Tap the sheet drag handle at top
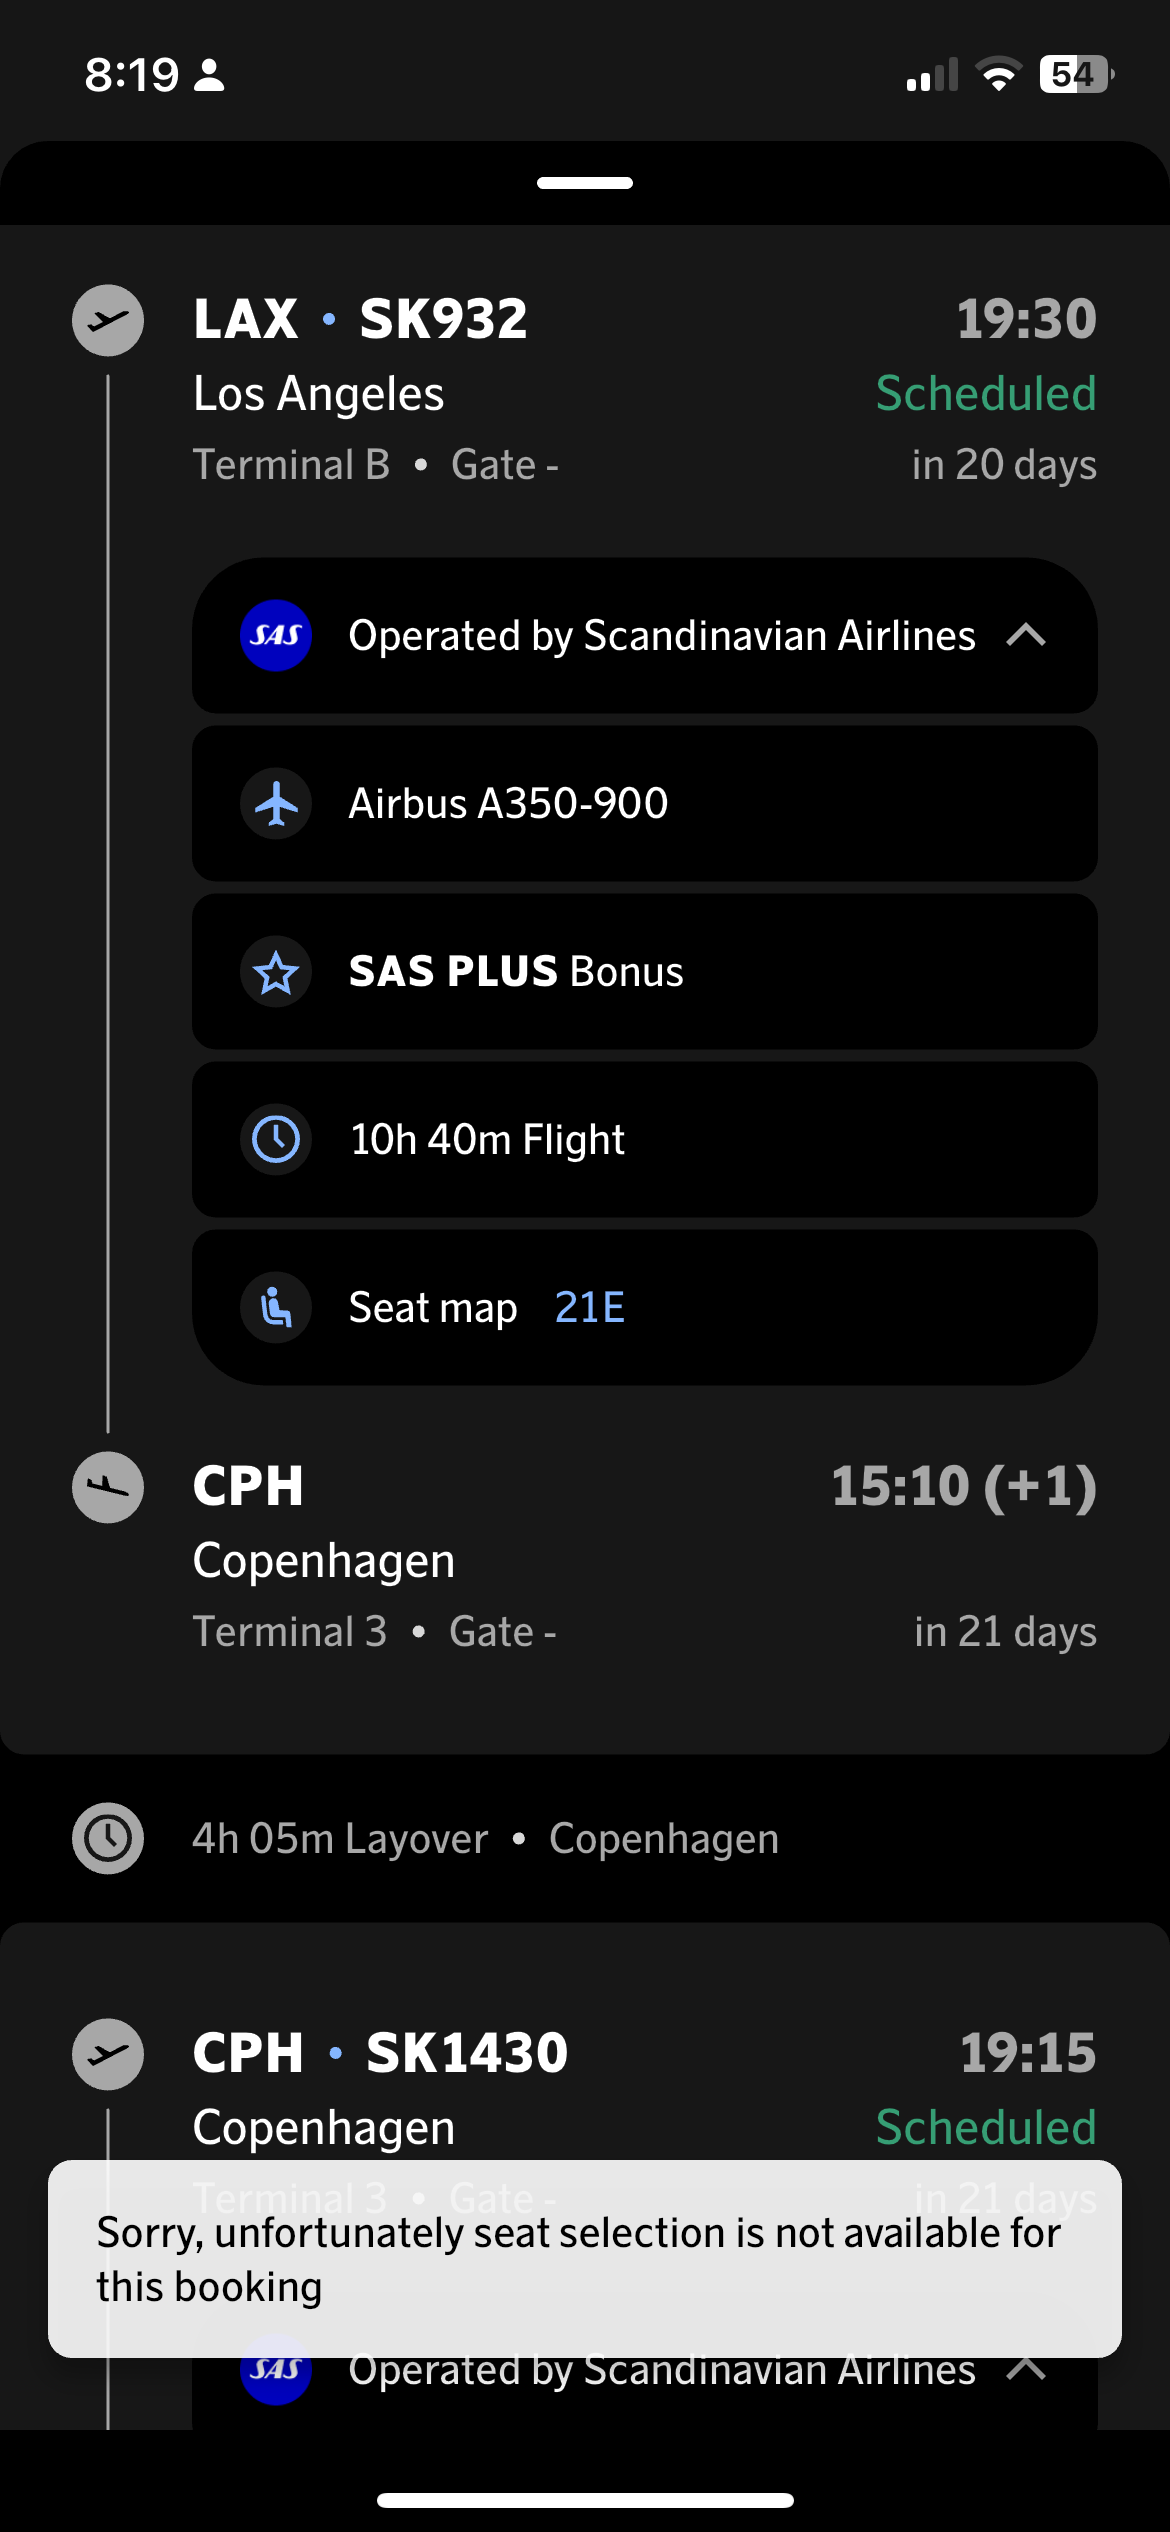This screenshot has height=2532, width=1170. coord(585,183)
